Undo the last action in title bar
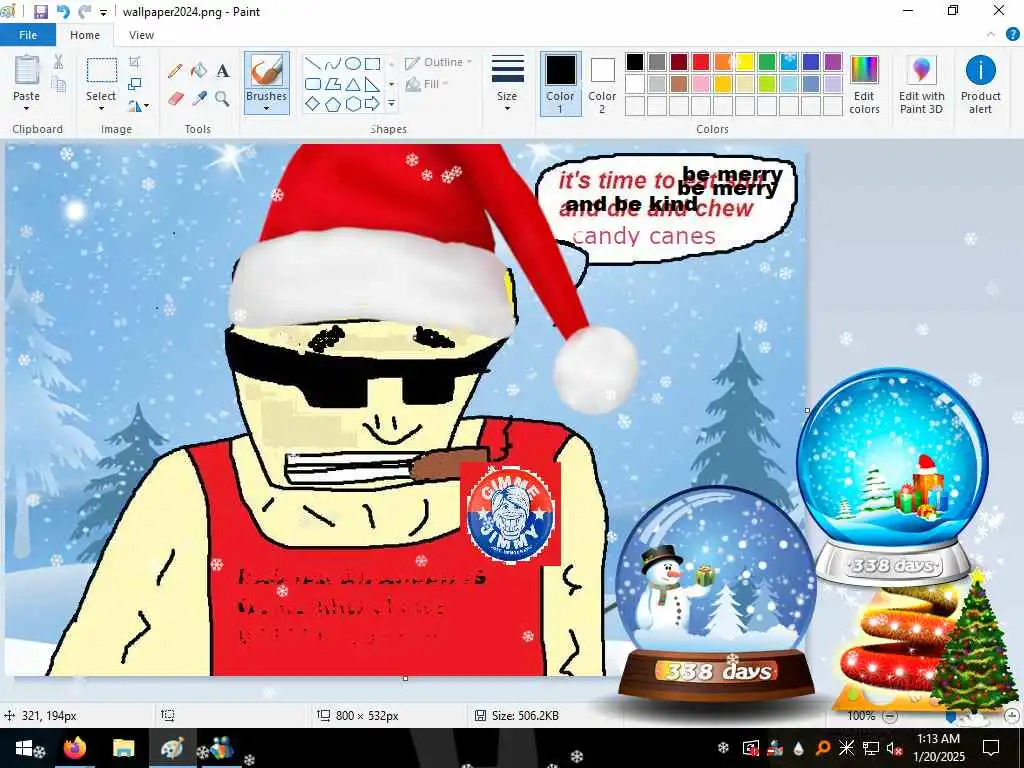This screenshot has height=768, width=1024. (x=63, y=12)
